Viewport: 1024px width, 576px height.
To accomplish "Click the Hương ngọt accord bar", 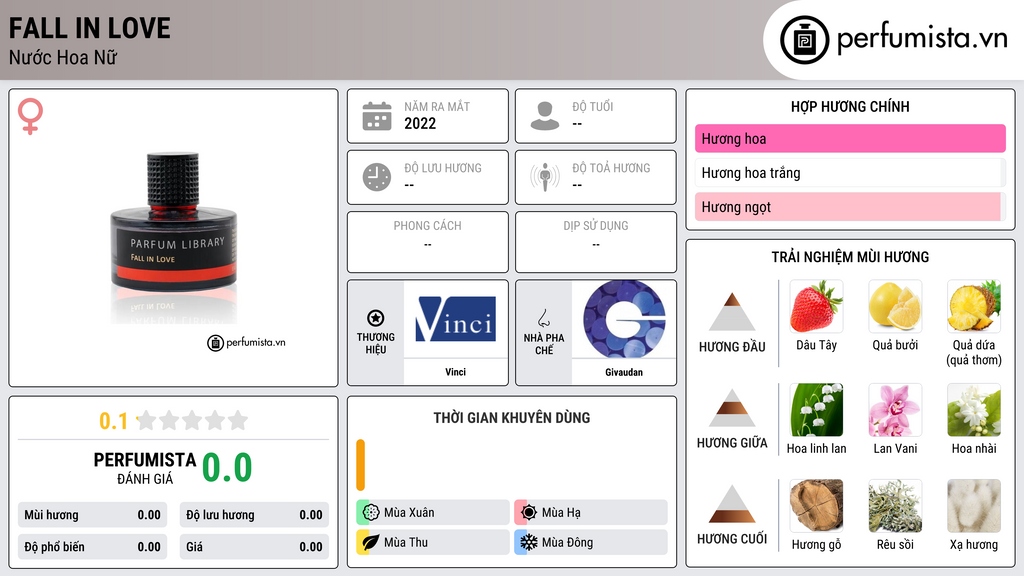I will click(x=850, y=206).
